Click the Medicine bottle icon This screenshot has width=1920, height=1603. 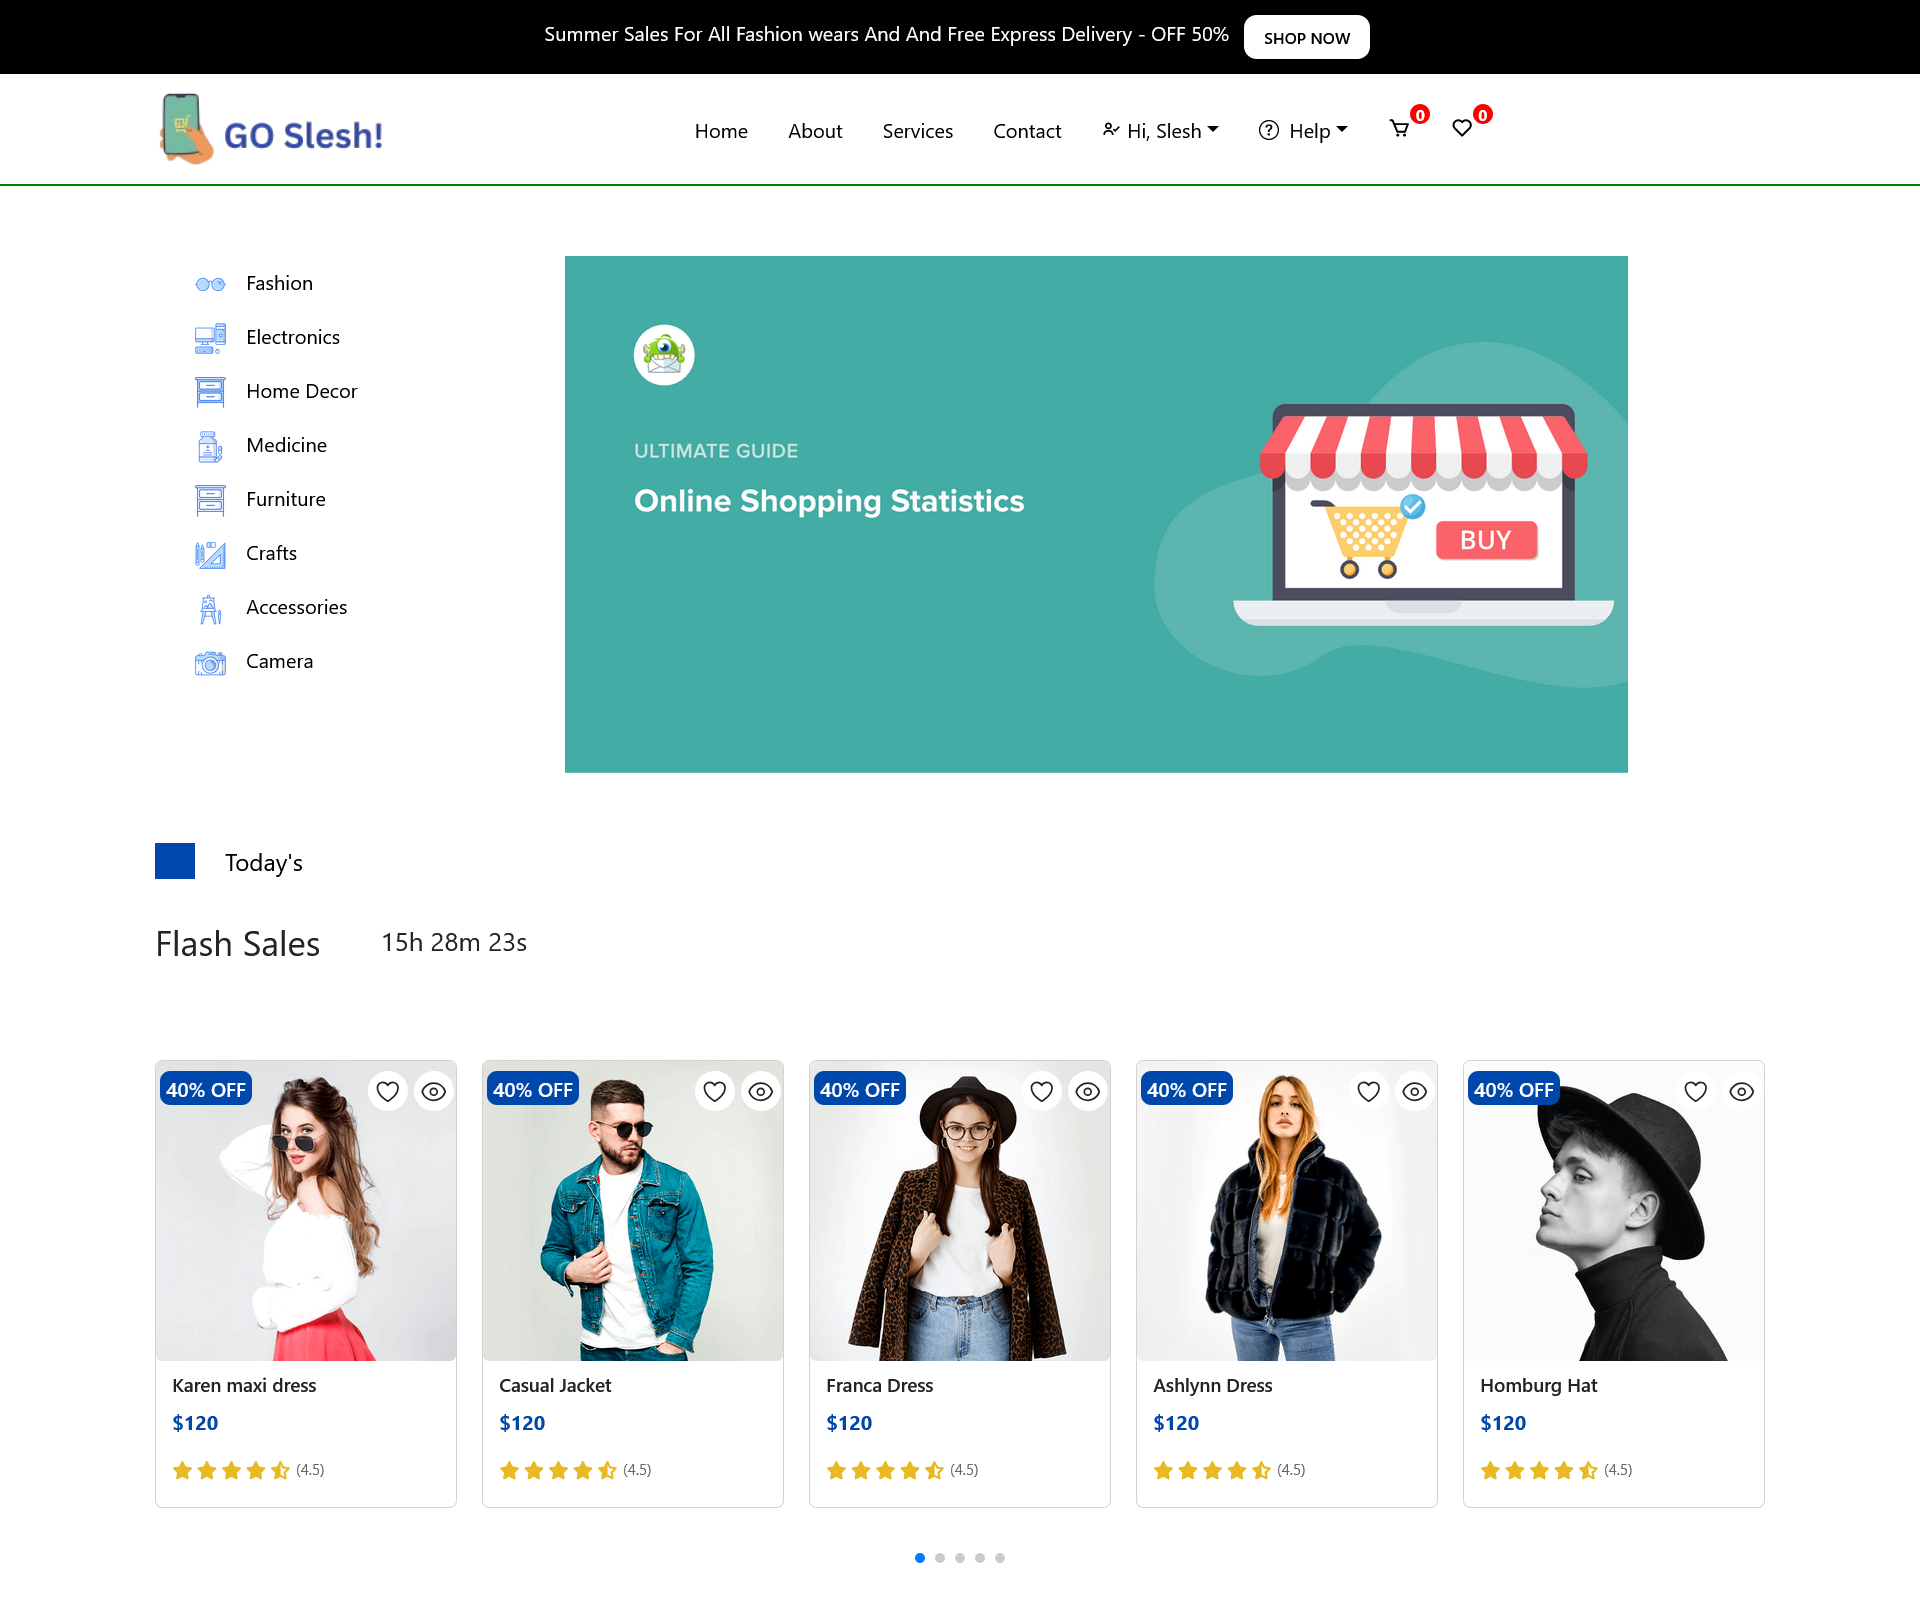click(x=210, y=447)
